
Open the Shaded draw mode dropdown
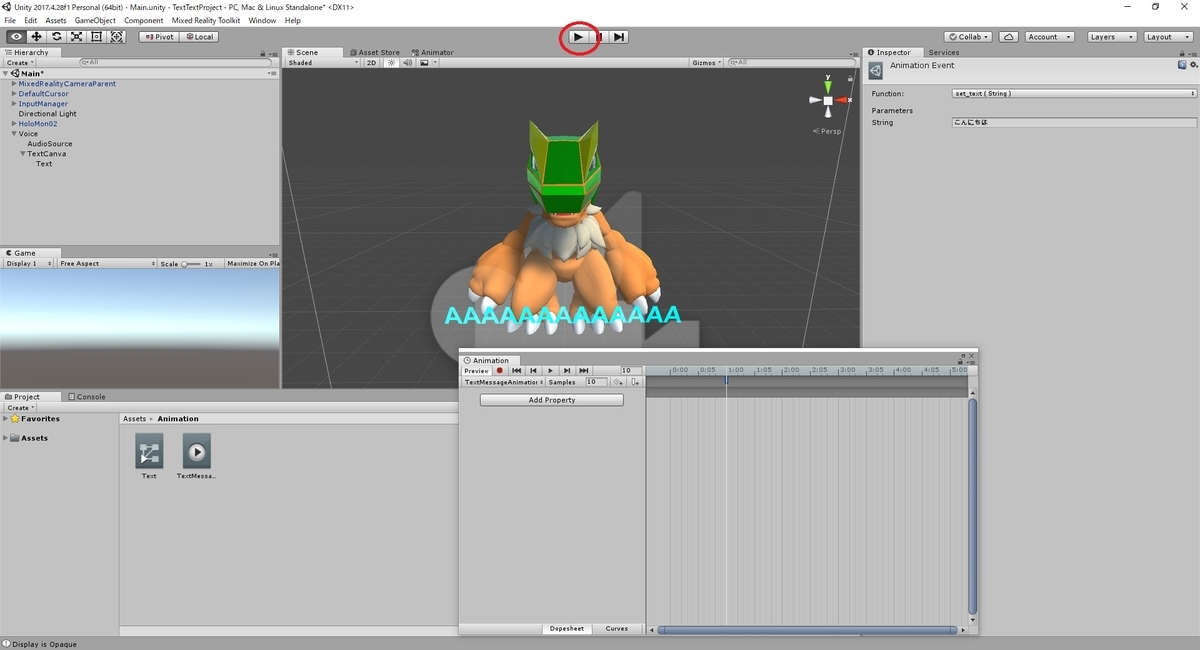click(x=323, y=63)
